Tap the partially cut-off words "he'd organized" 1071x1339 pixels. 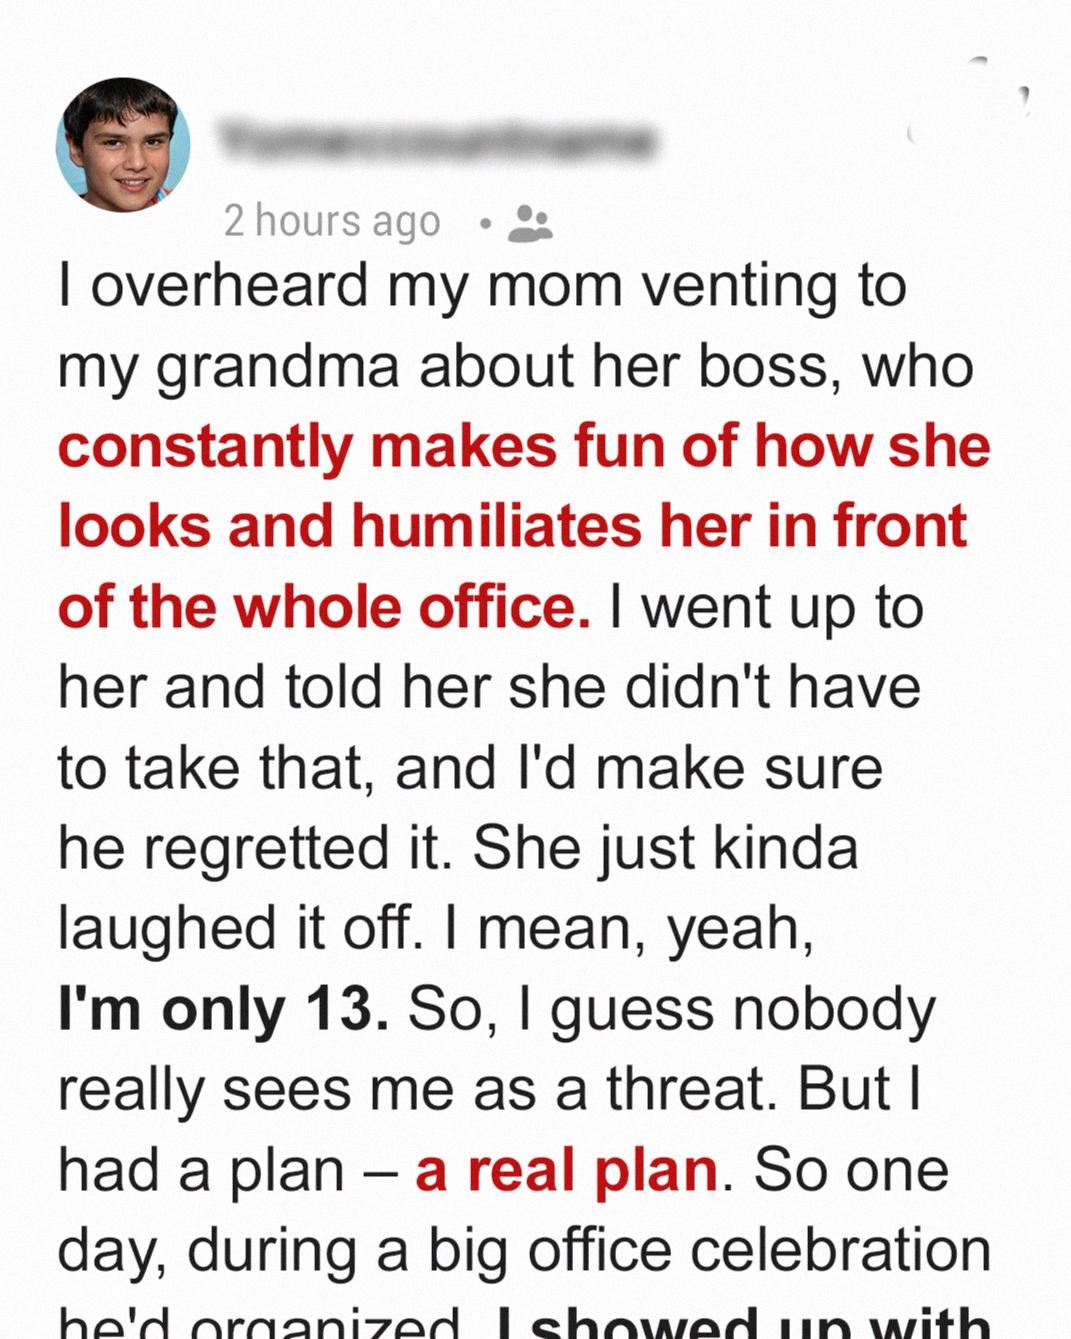tap(260, 1325)
